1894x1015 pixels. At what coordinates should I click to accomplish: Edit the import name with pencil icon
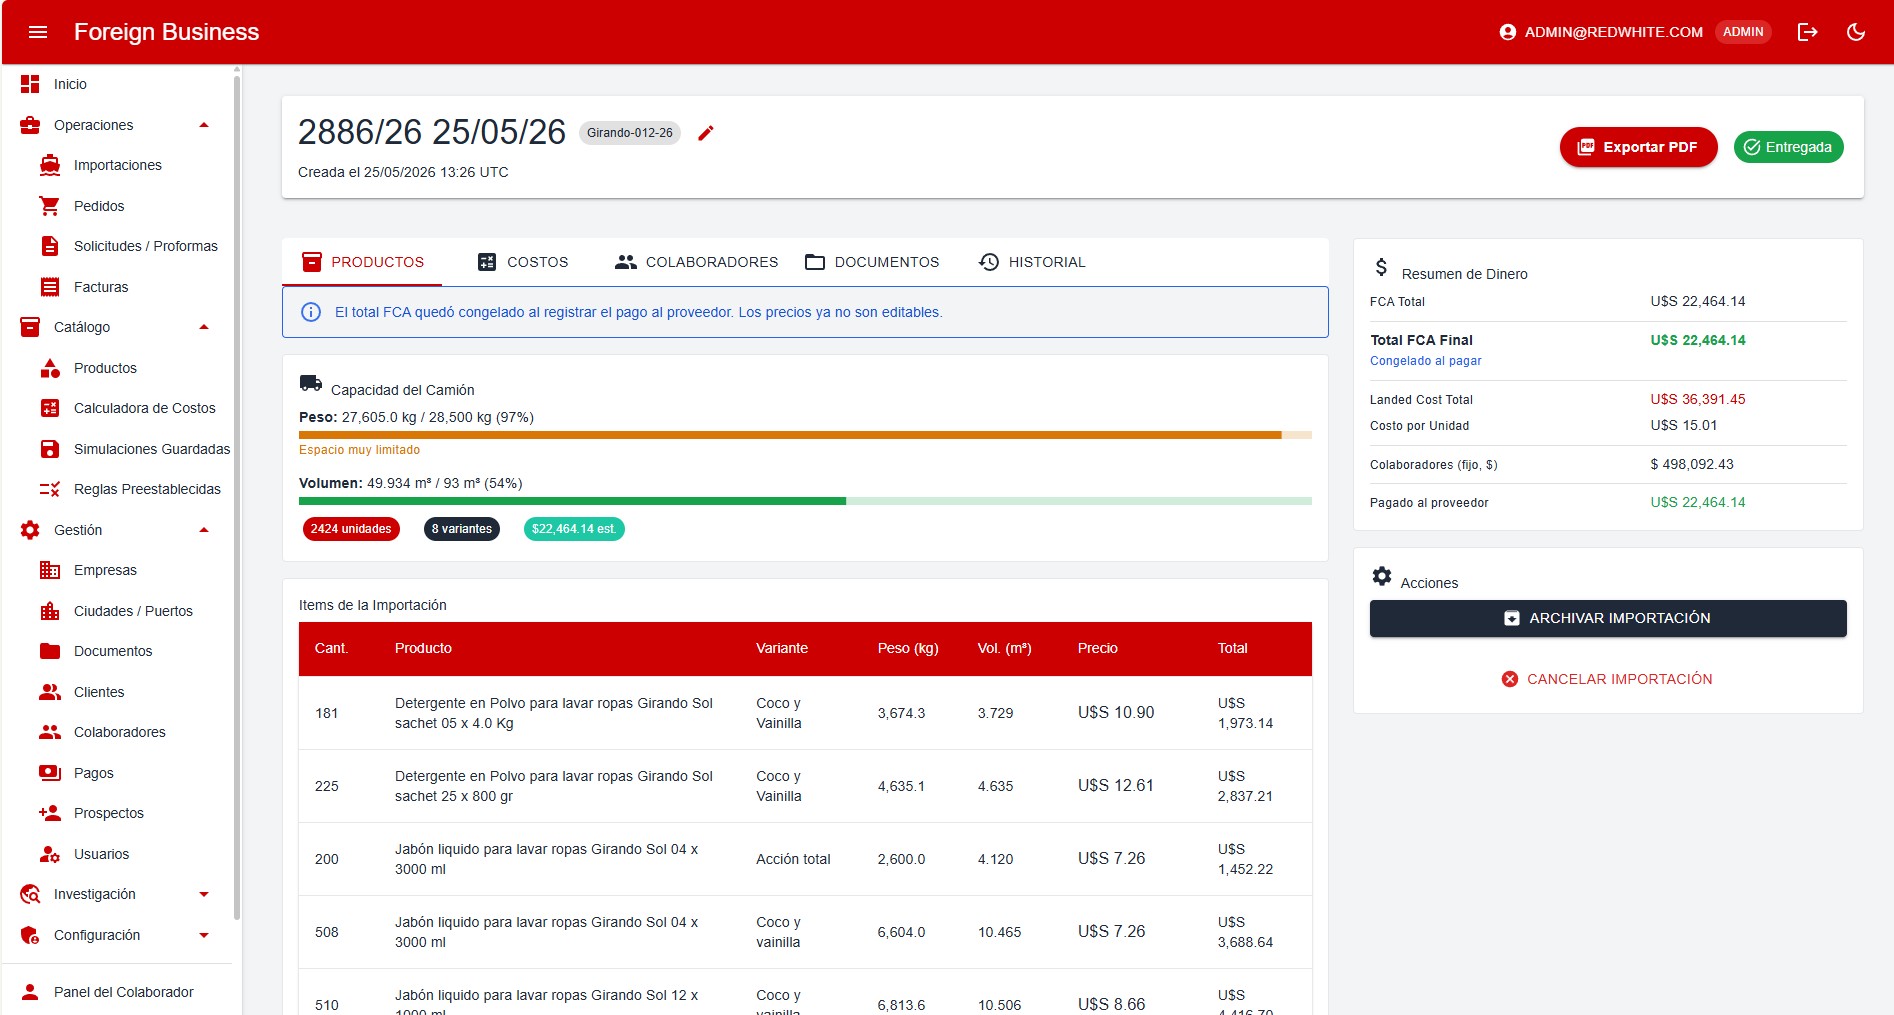(x=706, y=133)
